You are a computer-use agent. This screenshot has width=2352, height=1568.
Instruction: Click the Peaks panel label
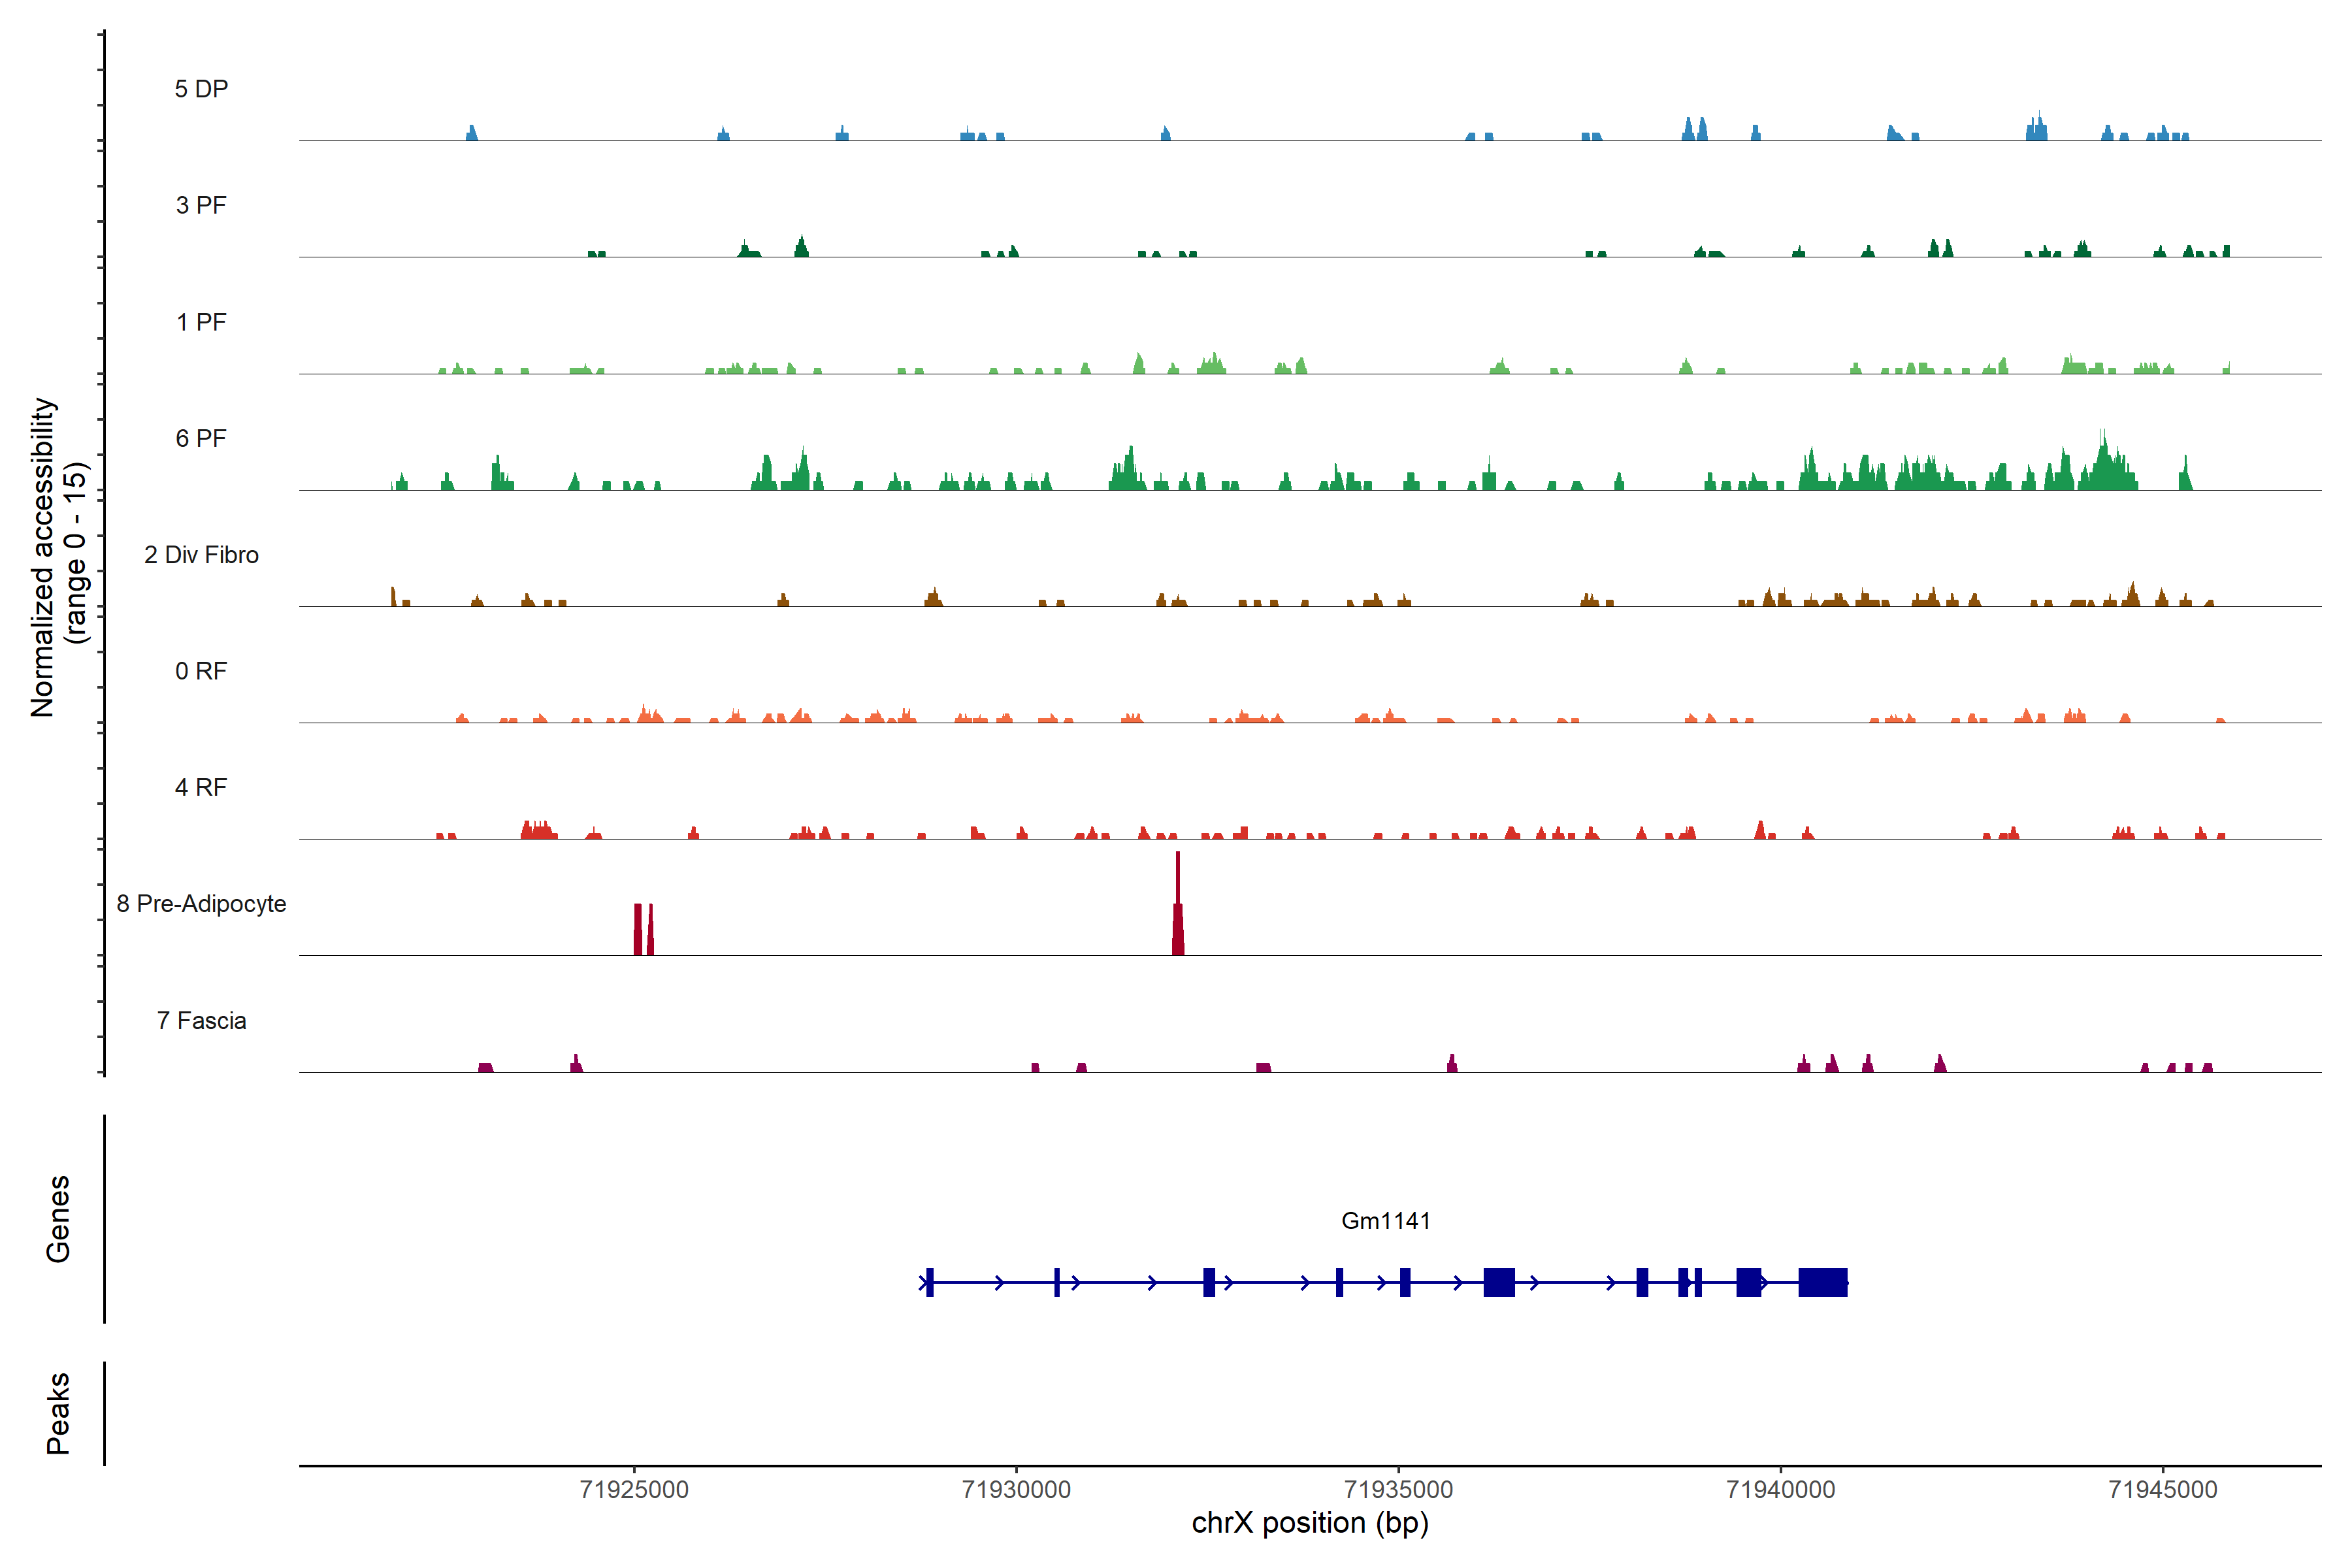point(58,1412)
